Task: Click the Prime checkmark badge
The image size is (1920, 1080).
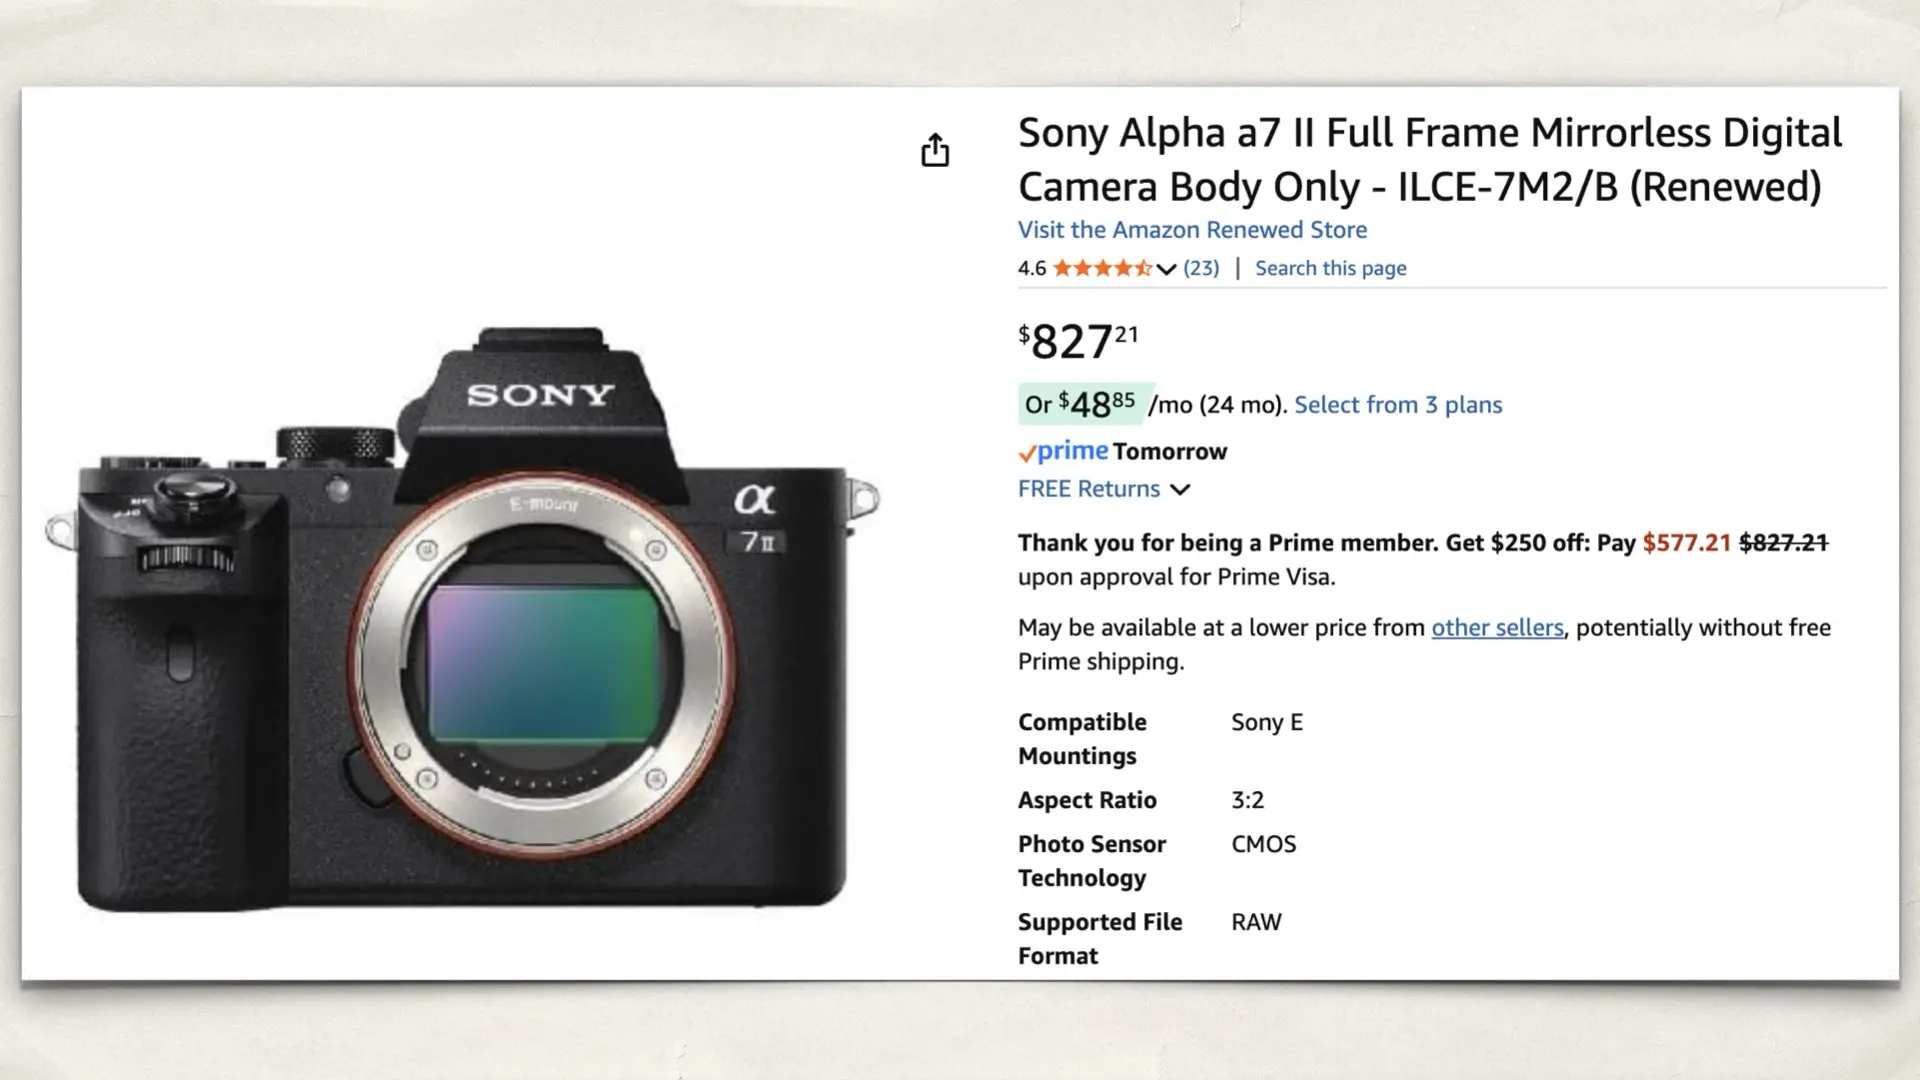Action: [1028, 452]
